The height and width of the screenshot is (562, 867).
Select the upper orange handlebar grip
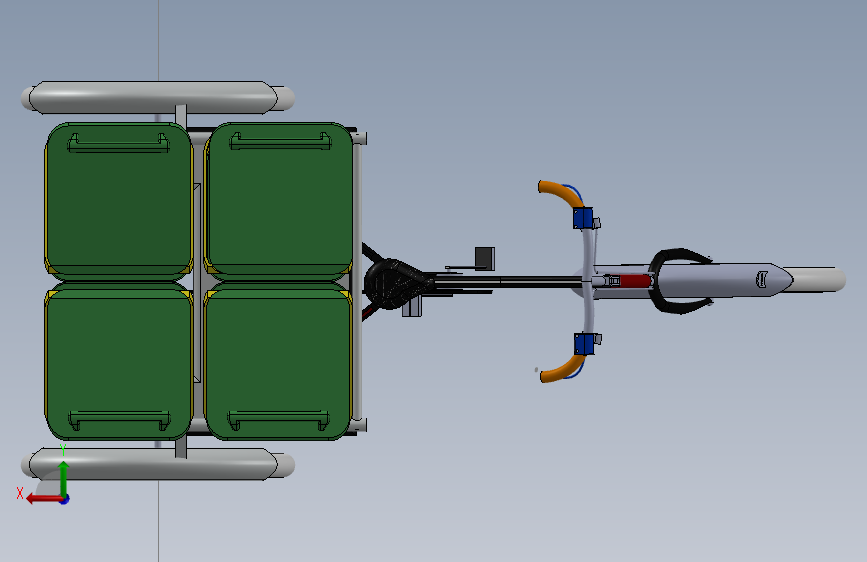[x=560, y=194]
